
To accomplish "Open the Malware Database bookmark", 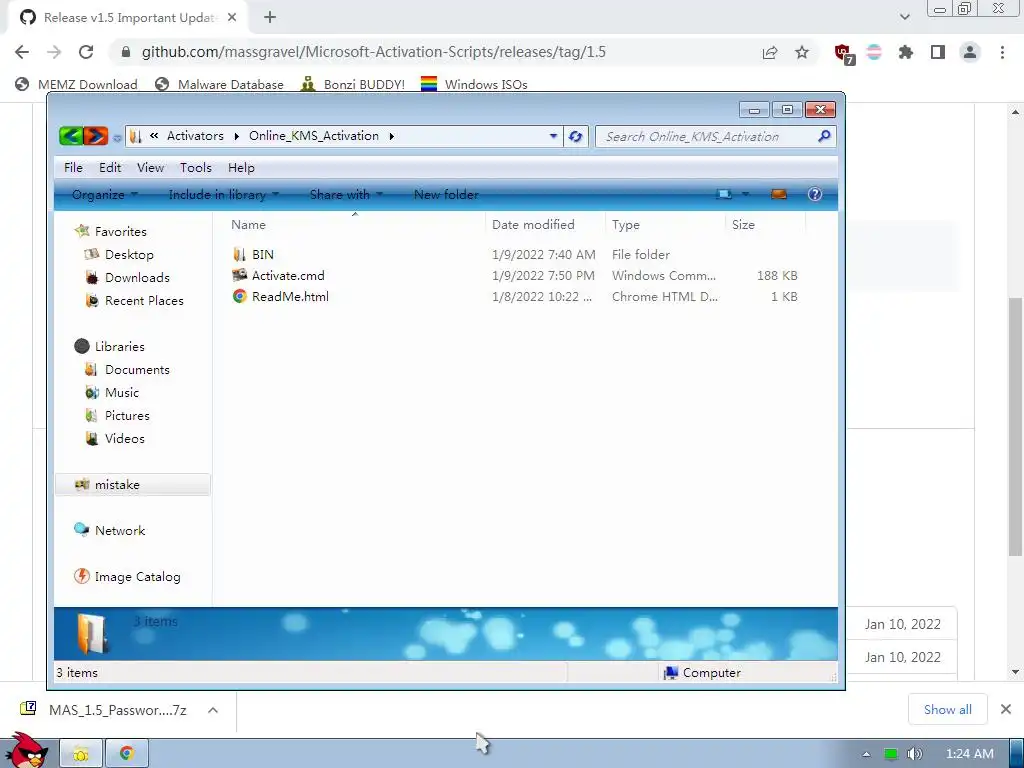I will tap(219, 84).
